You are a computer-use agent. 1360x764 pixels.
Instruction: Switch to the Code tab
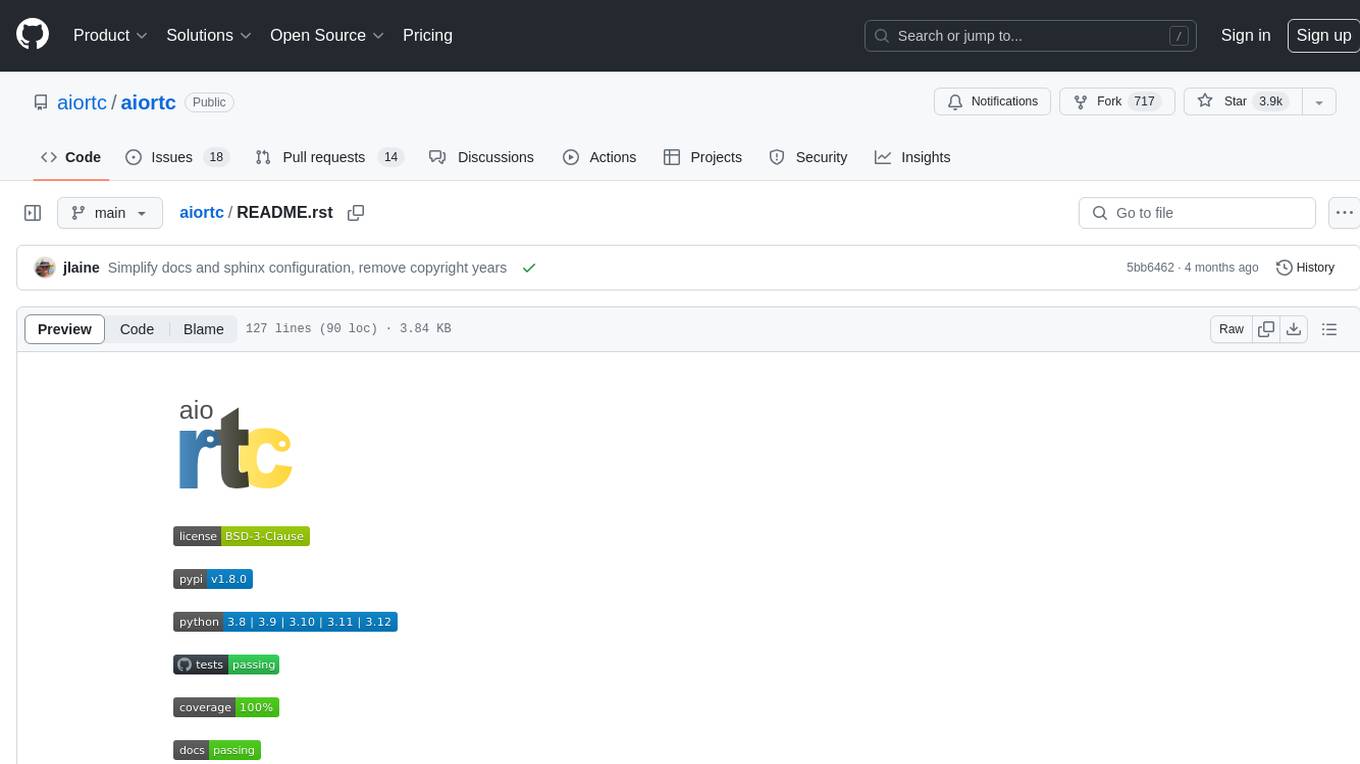click(71, 157)
